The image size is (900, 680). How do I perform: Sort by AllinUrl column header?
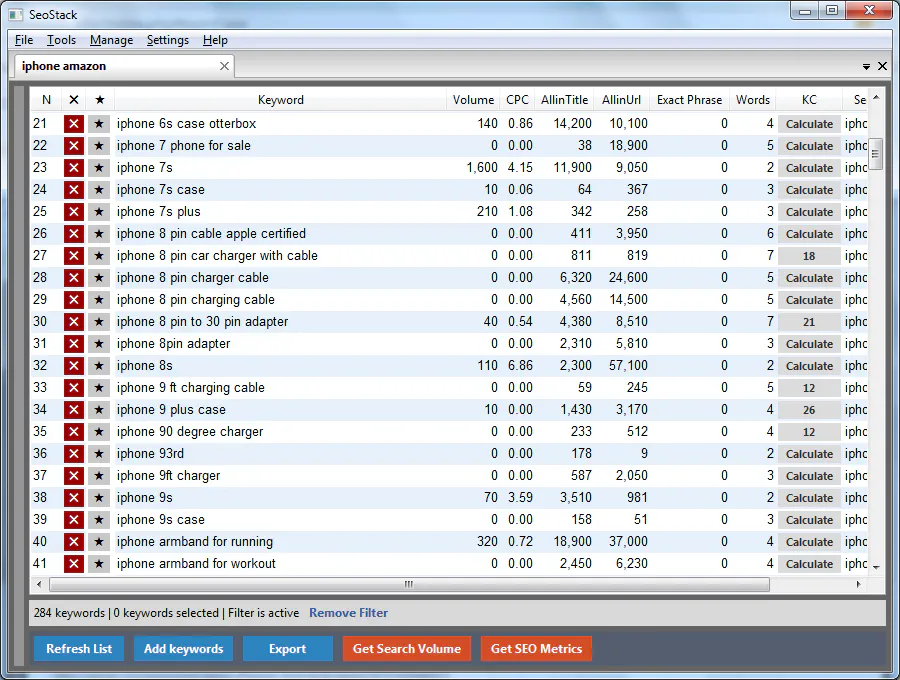(x=621, y=100)
